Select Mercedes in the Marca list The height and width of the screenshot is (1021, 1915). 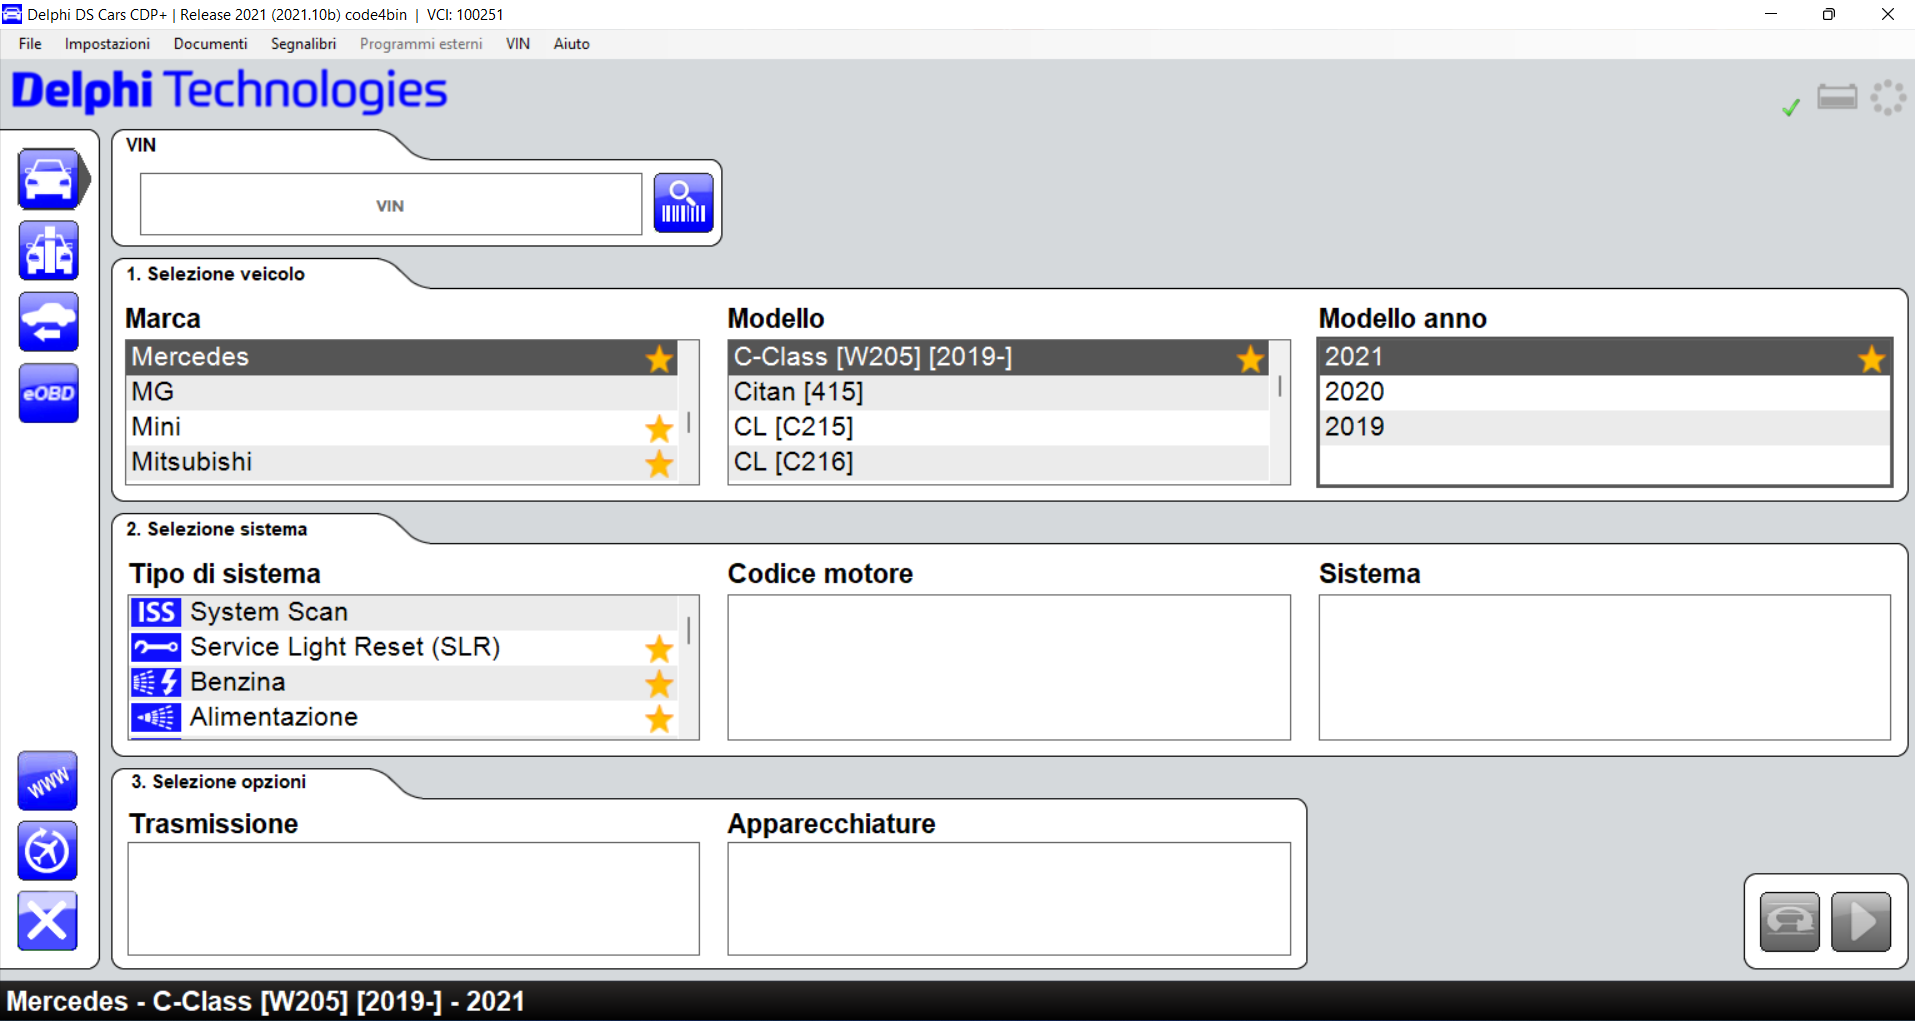point(402,357)
